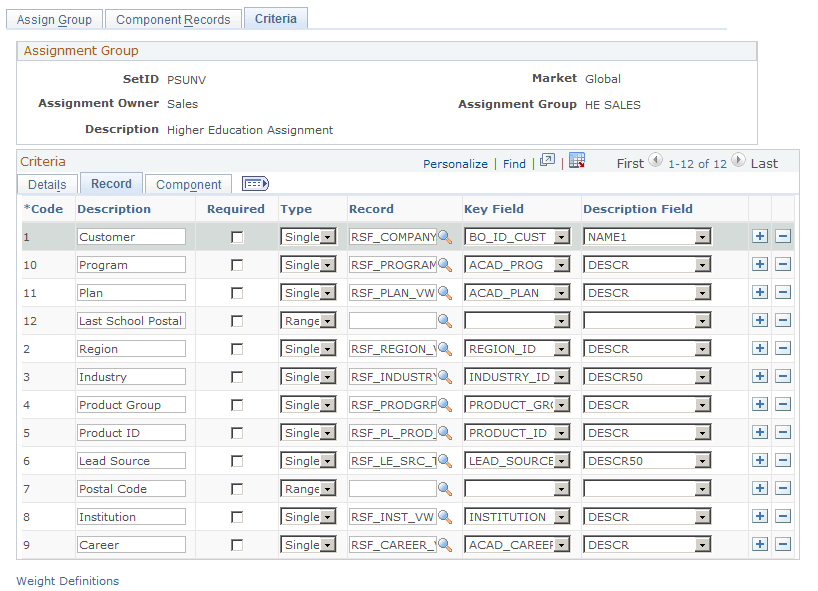The height and width of the screenshot is (591, 818).
Task: Open the Weight Definitions link
Action: tap(67, 581)
